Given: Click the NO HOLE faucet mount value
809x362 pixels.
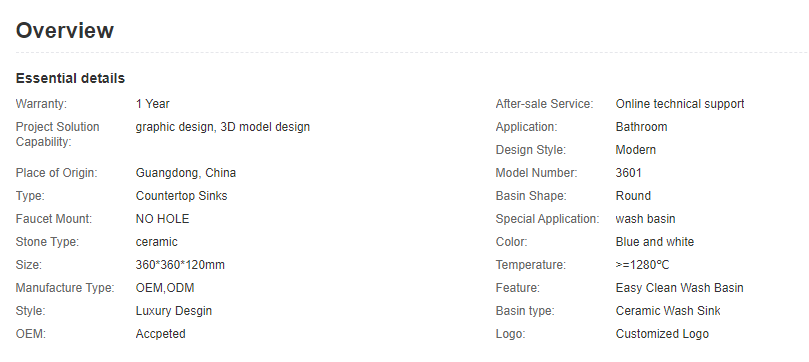Looking at the screenshot, I should click(163, 219).
